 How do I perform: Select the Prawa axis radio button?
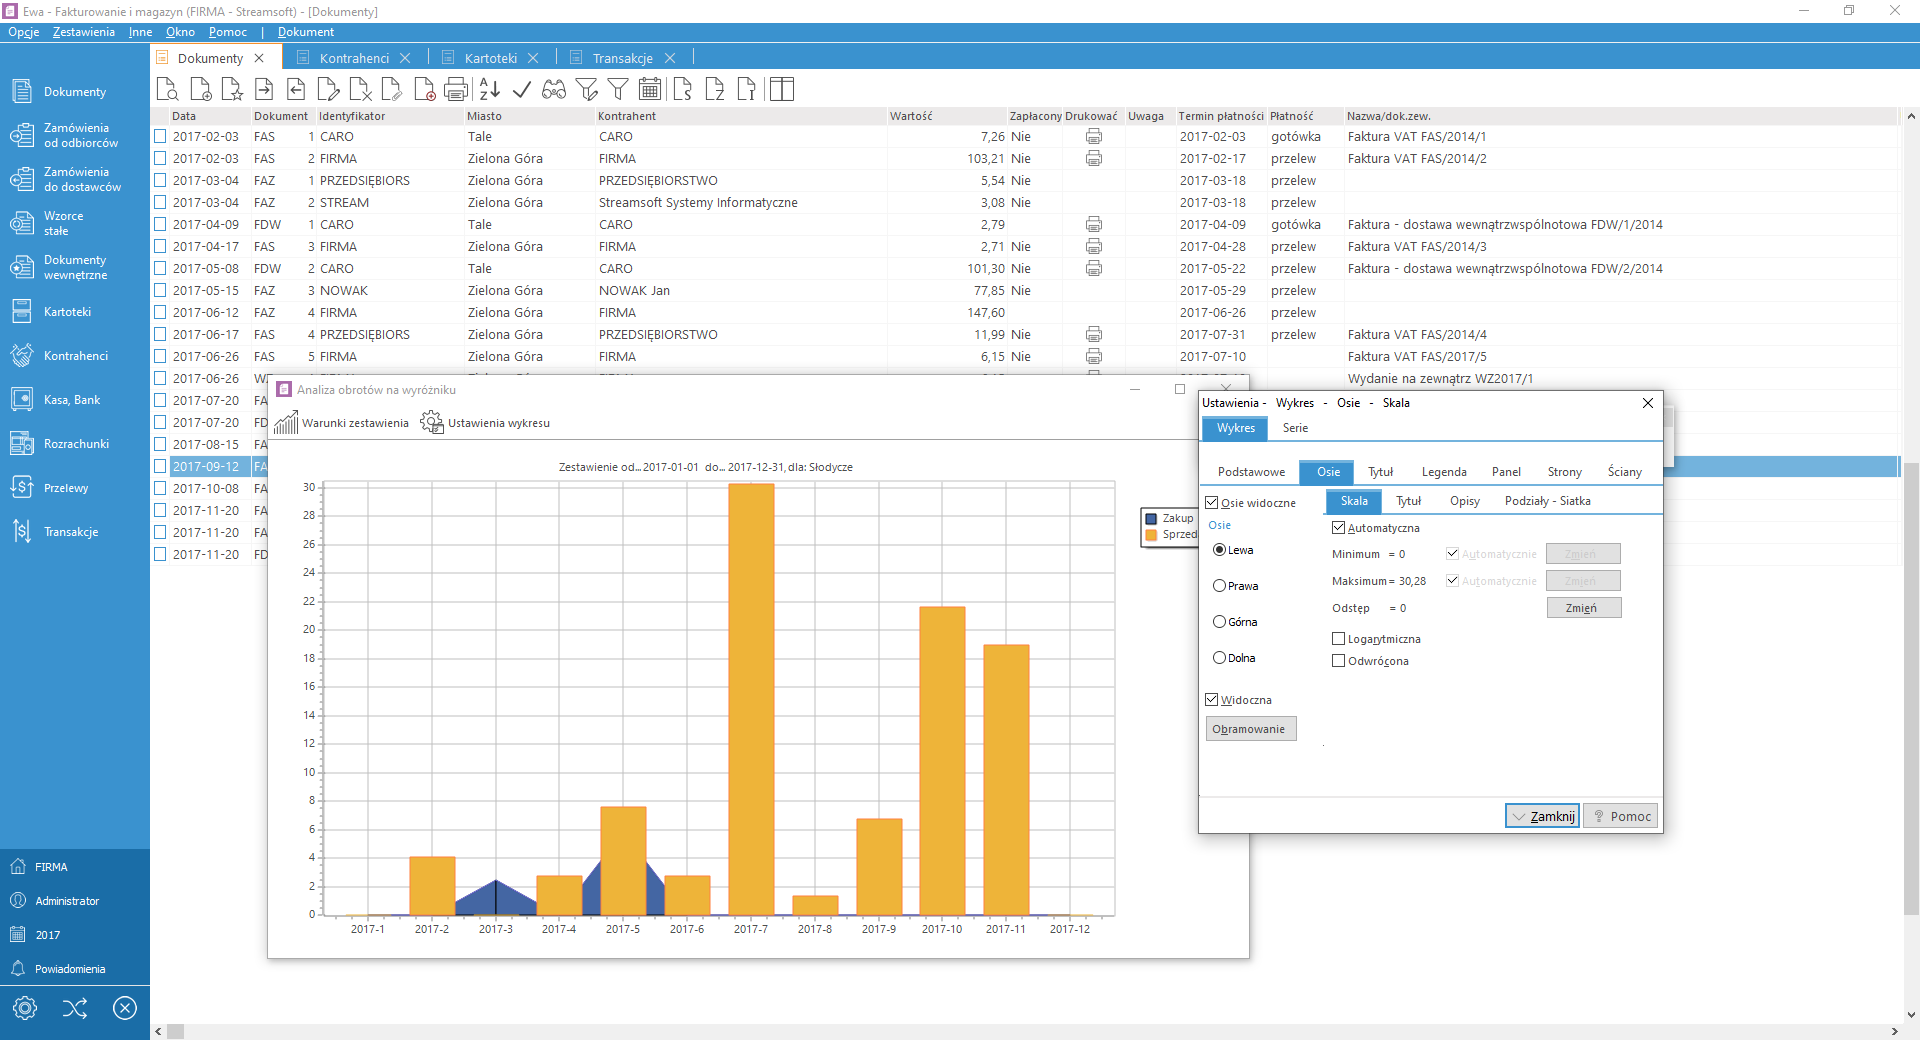pyautogui.click(x=1220, y=586)
